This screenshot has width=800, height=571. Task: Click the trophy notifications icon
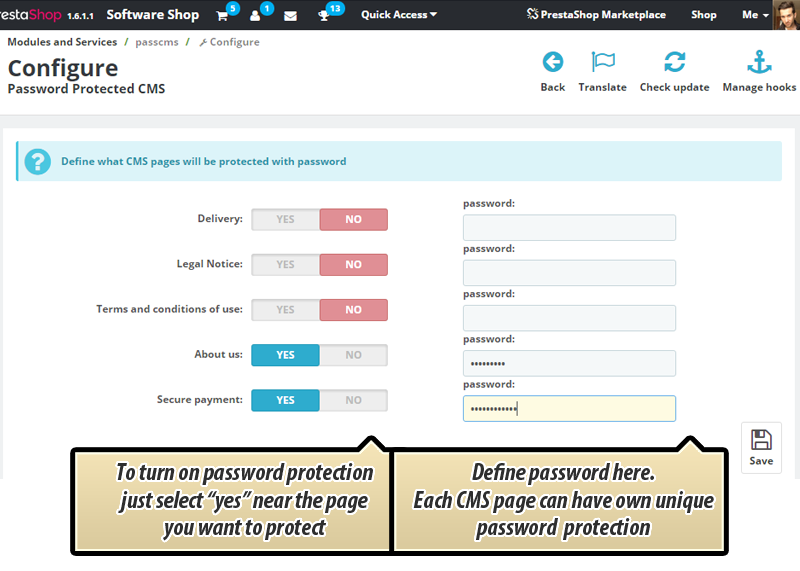[323, 15]
